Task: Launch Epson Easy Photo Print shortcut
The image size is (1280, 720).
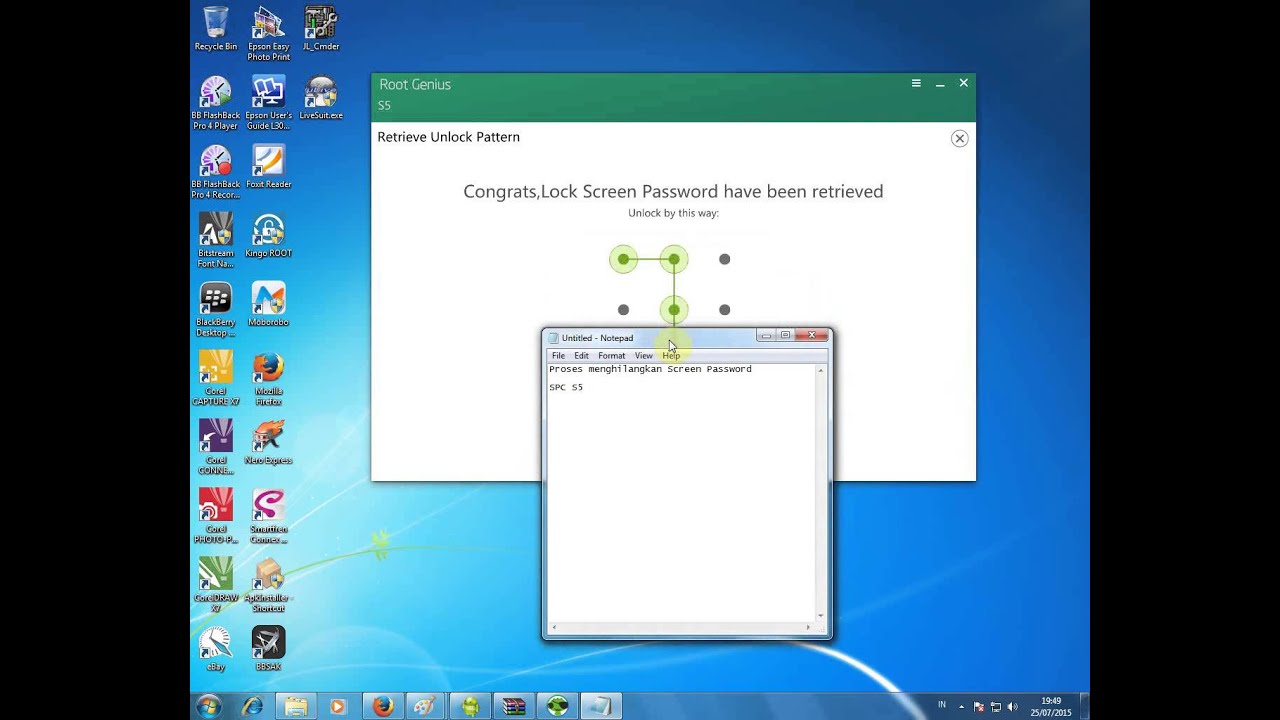Action: [268, 34]
